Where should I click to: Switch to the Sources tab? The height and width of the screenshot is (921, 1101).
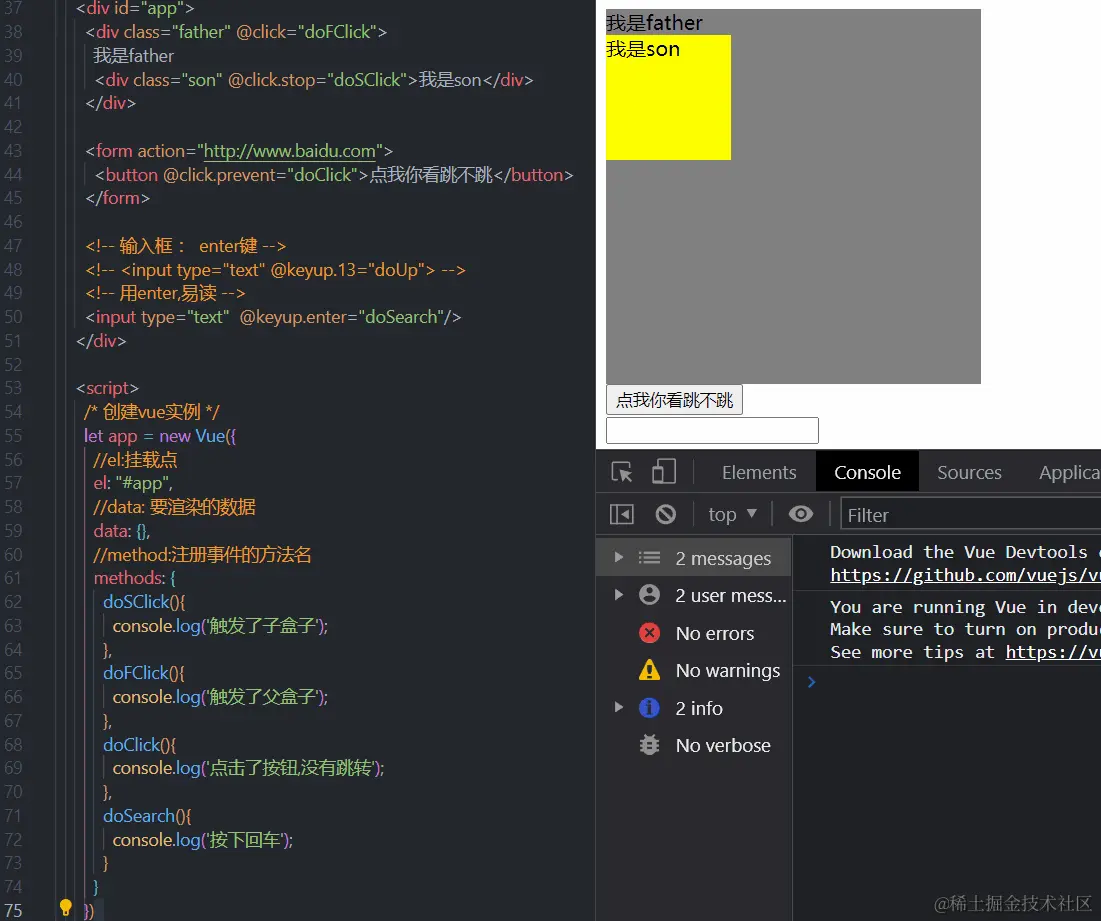[x=969, y=472]
